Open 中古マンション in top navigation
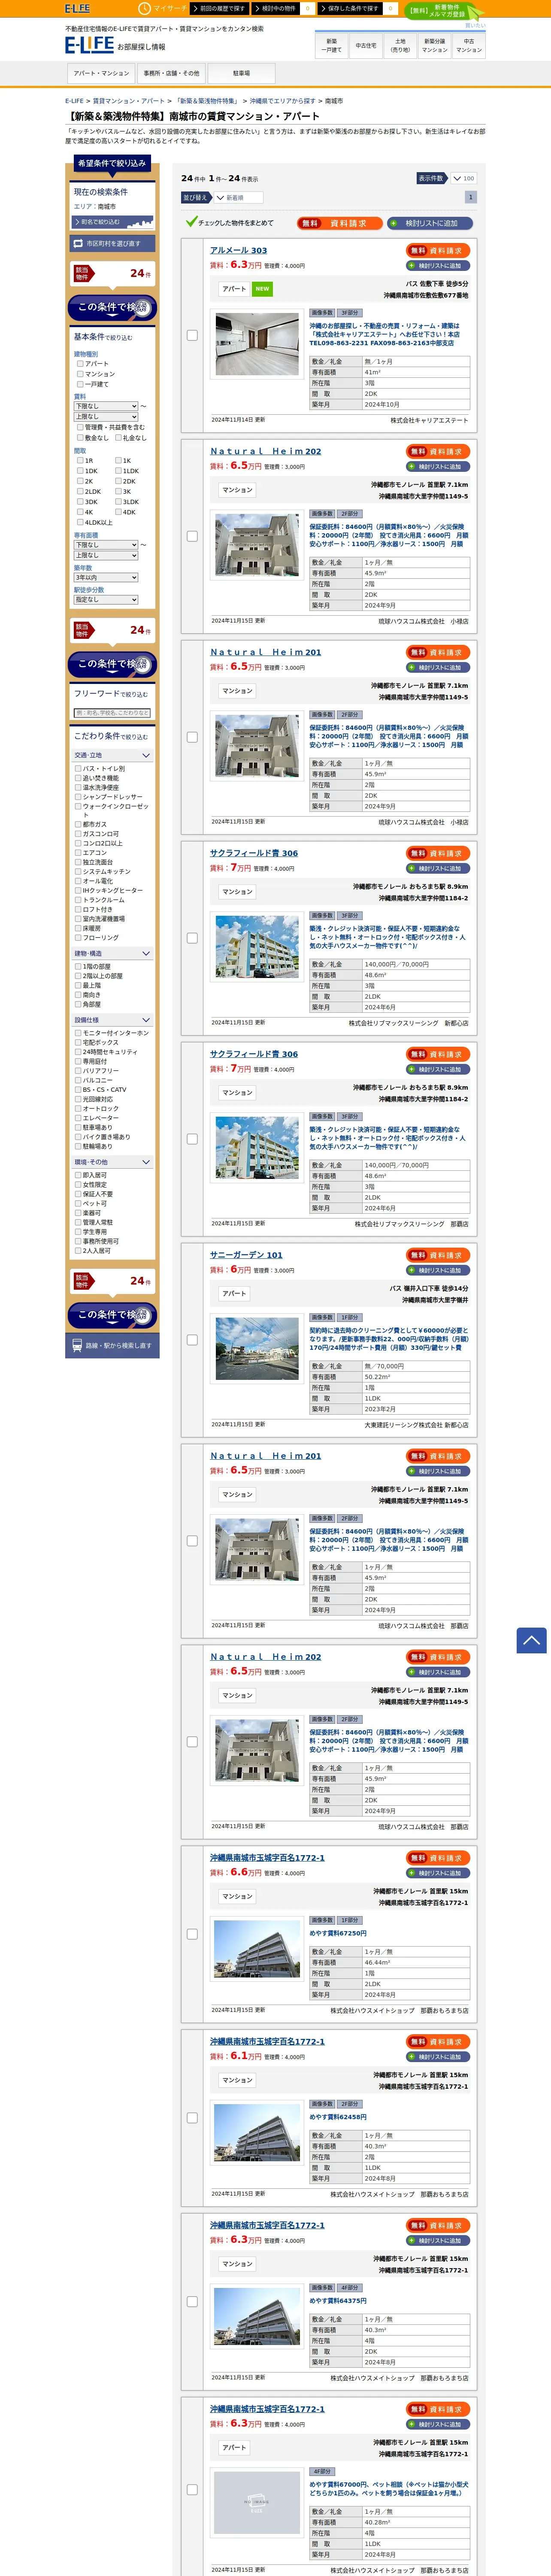Screen dimensions: 551x2576 469,46
